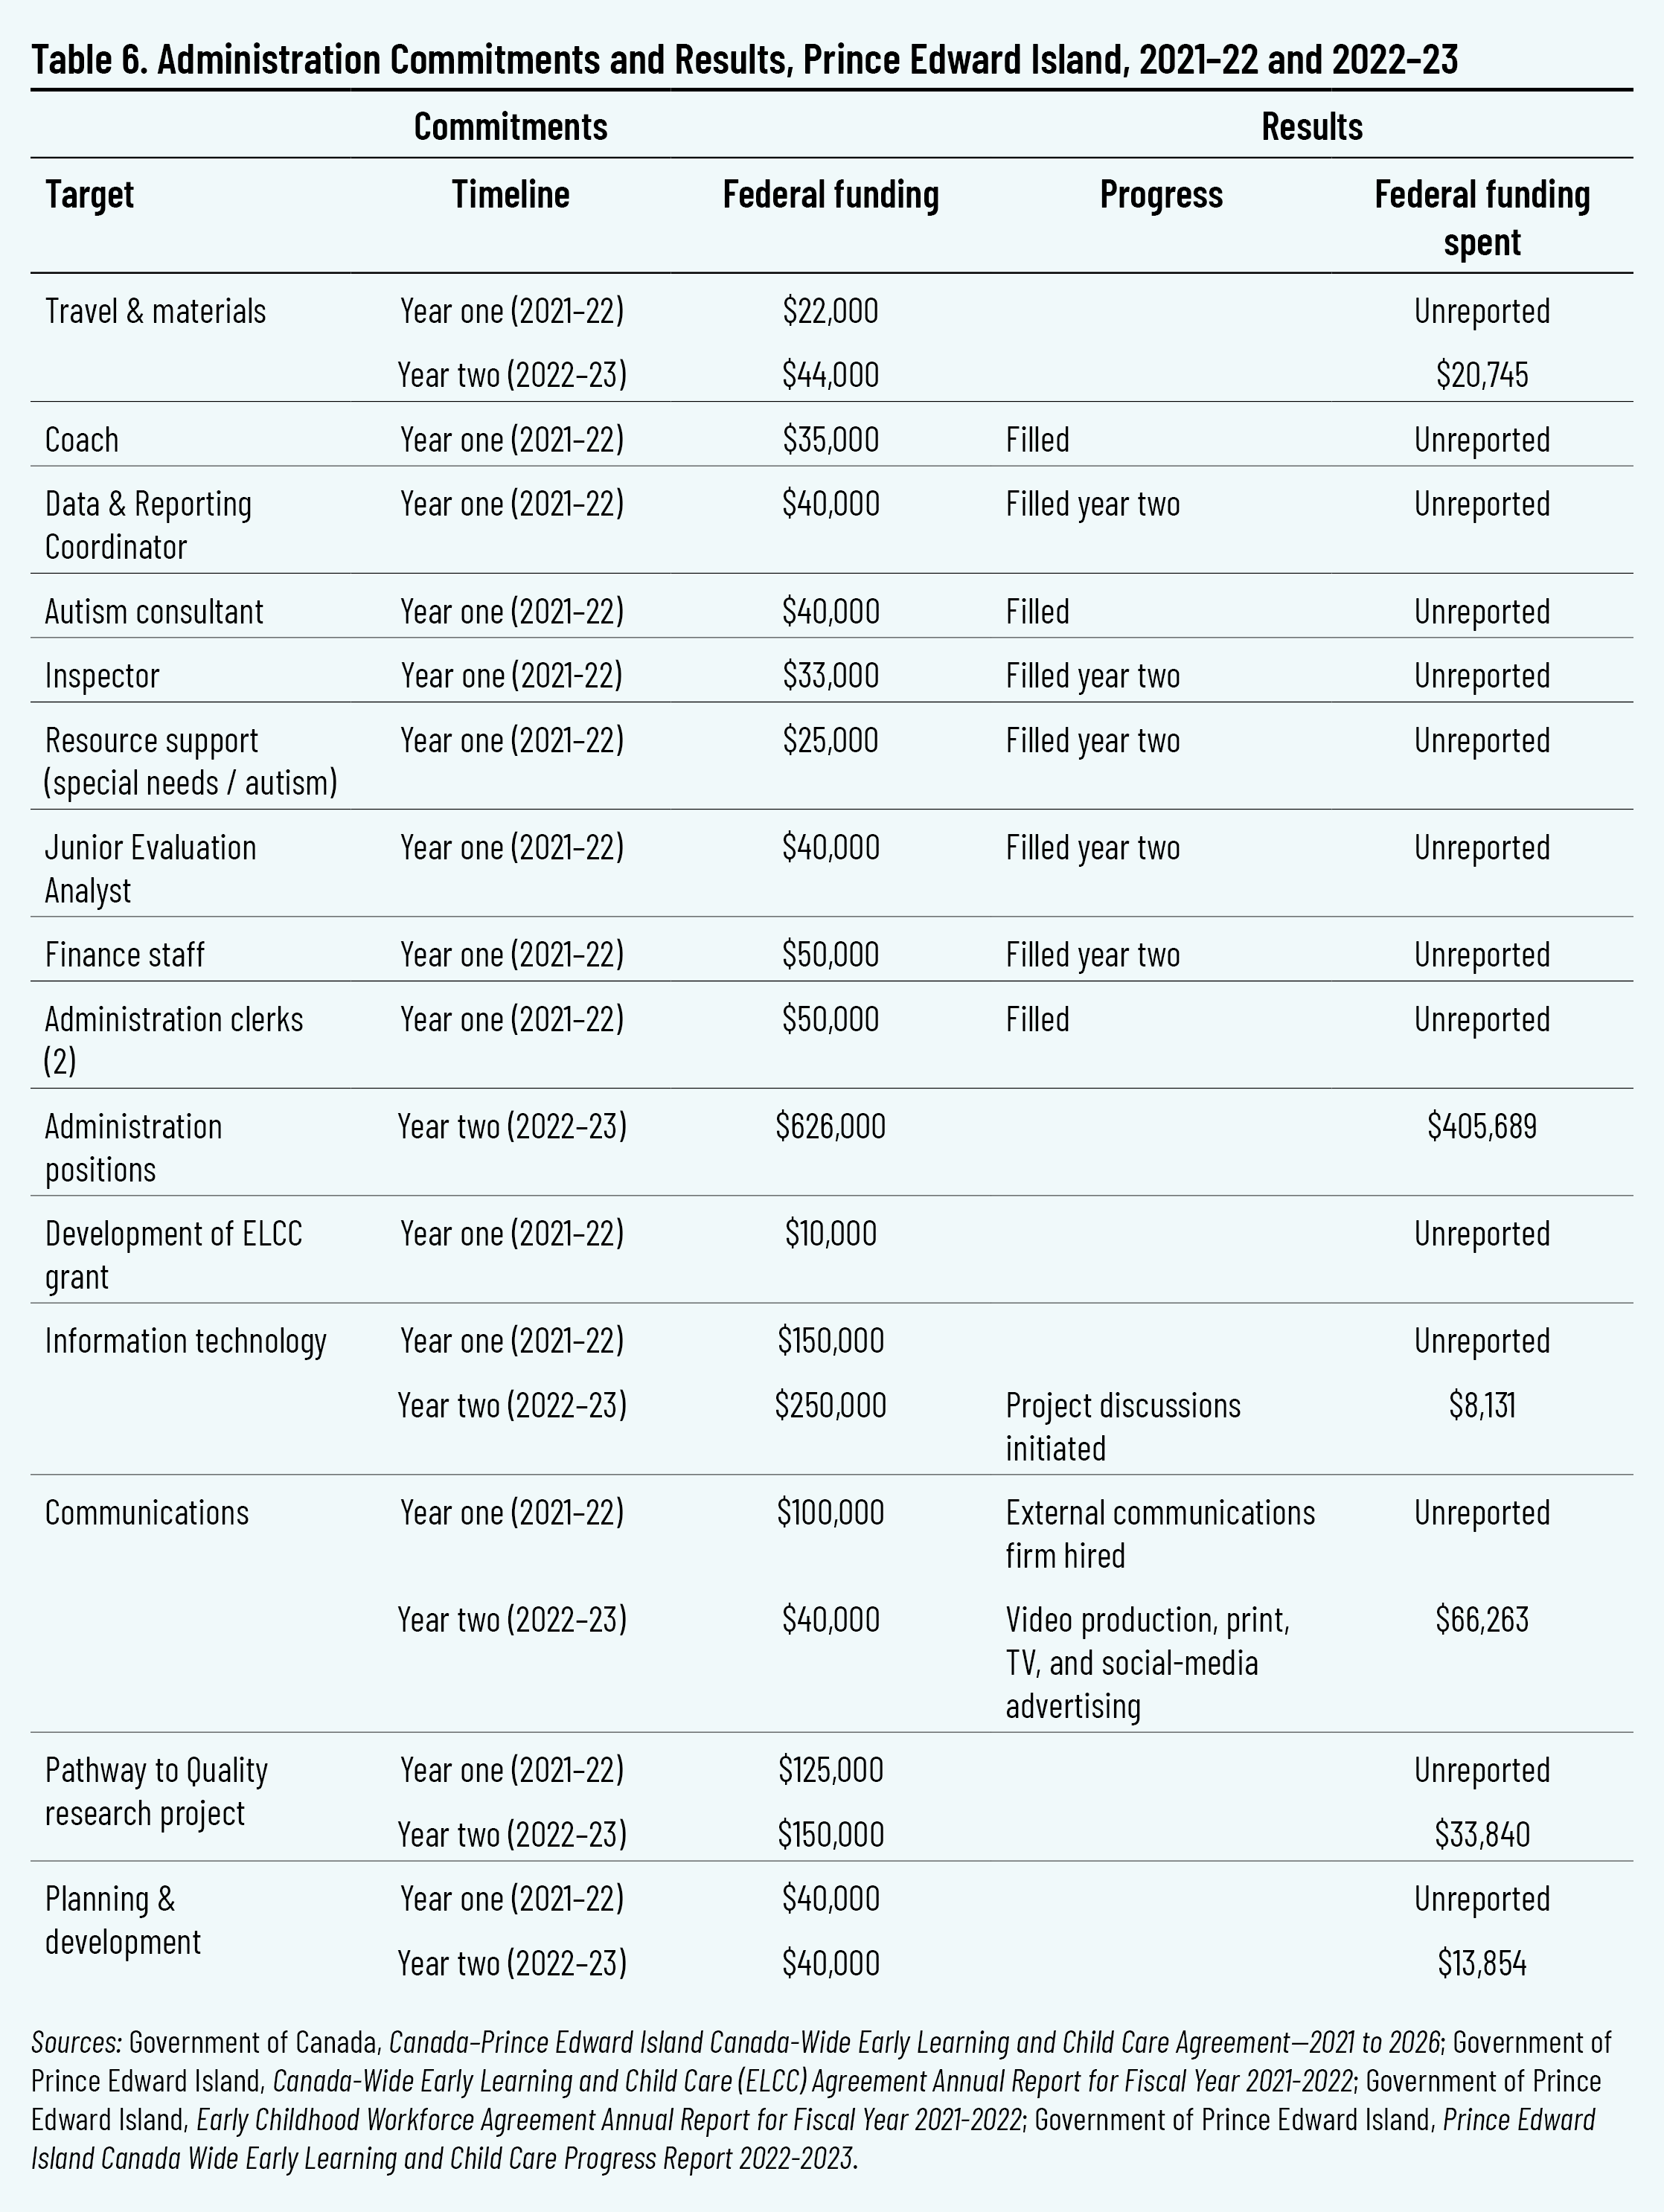Click the Inspector row label
Screen dimensions: 1664x2212
pos(102,676)
